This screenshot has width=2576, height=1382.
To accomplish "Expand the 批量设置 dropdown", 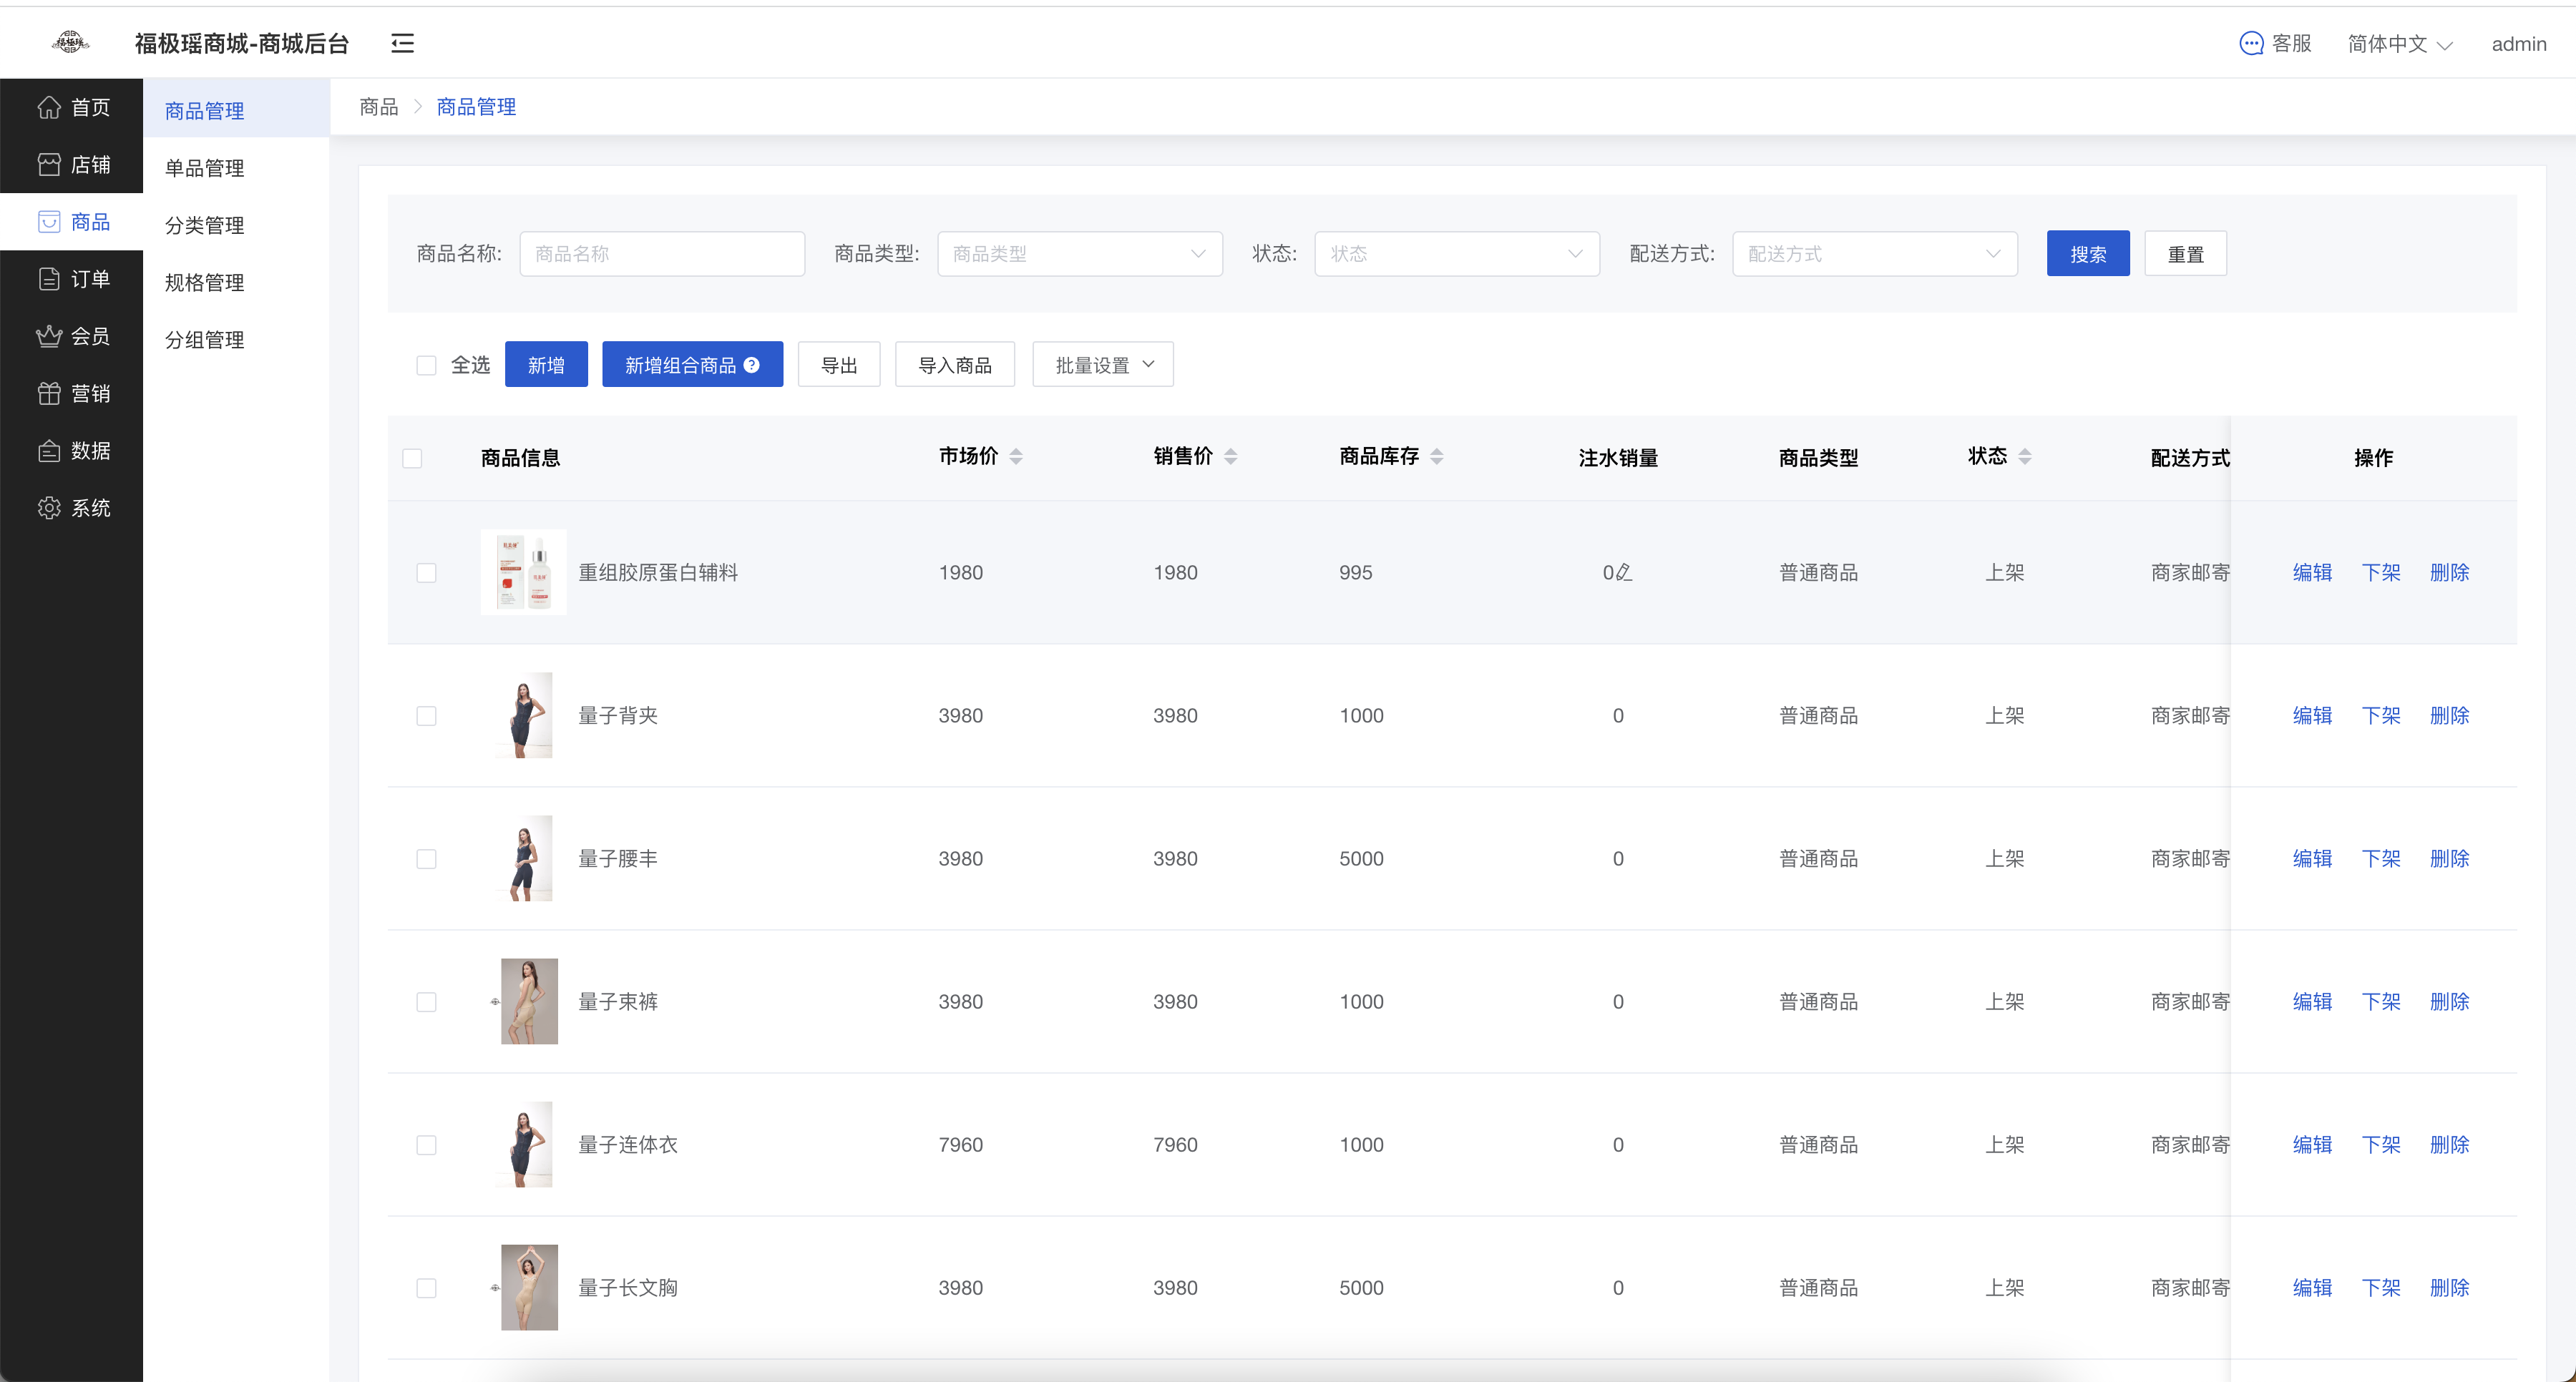I will [1103, 365].
